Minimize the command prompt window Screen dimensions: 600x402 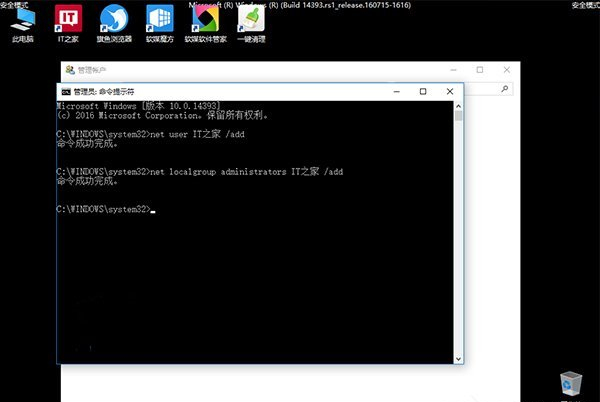click(x=397, y=91)
